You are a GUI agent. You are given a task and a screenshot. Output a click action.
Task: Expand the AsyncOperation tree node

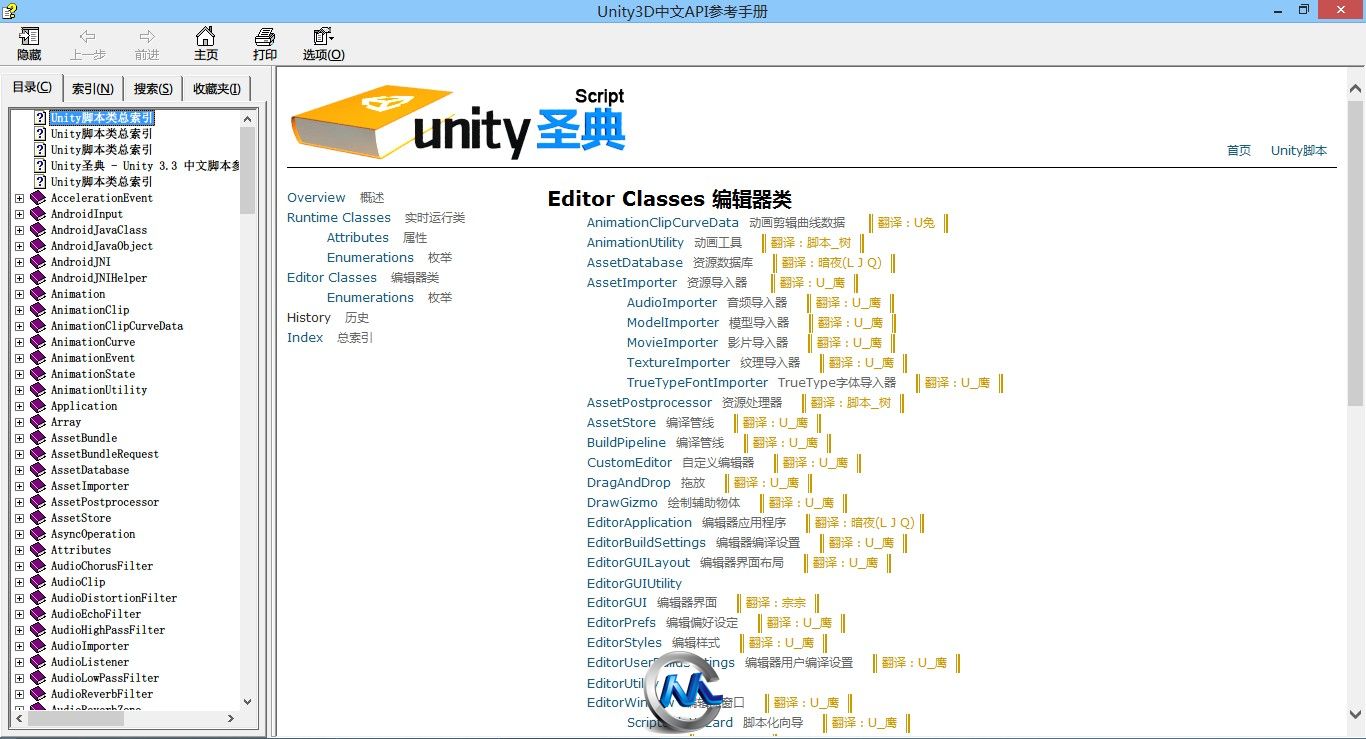(x=19, y=534)
